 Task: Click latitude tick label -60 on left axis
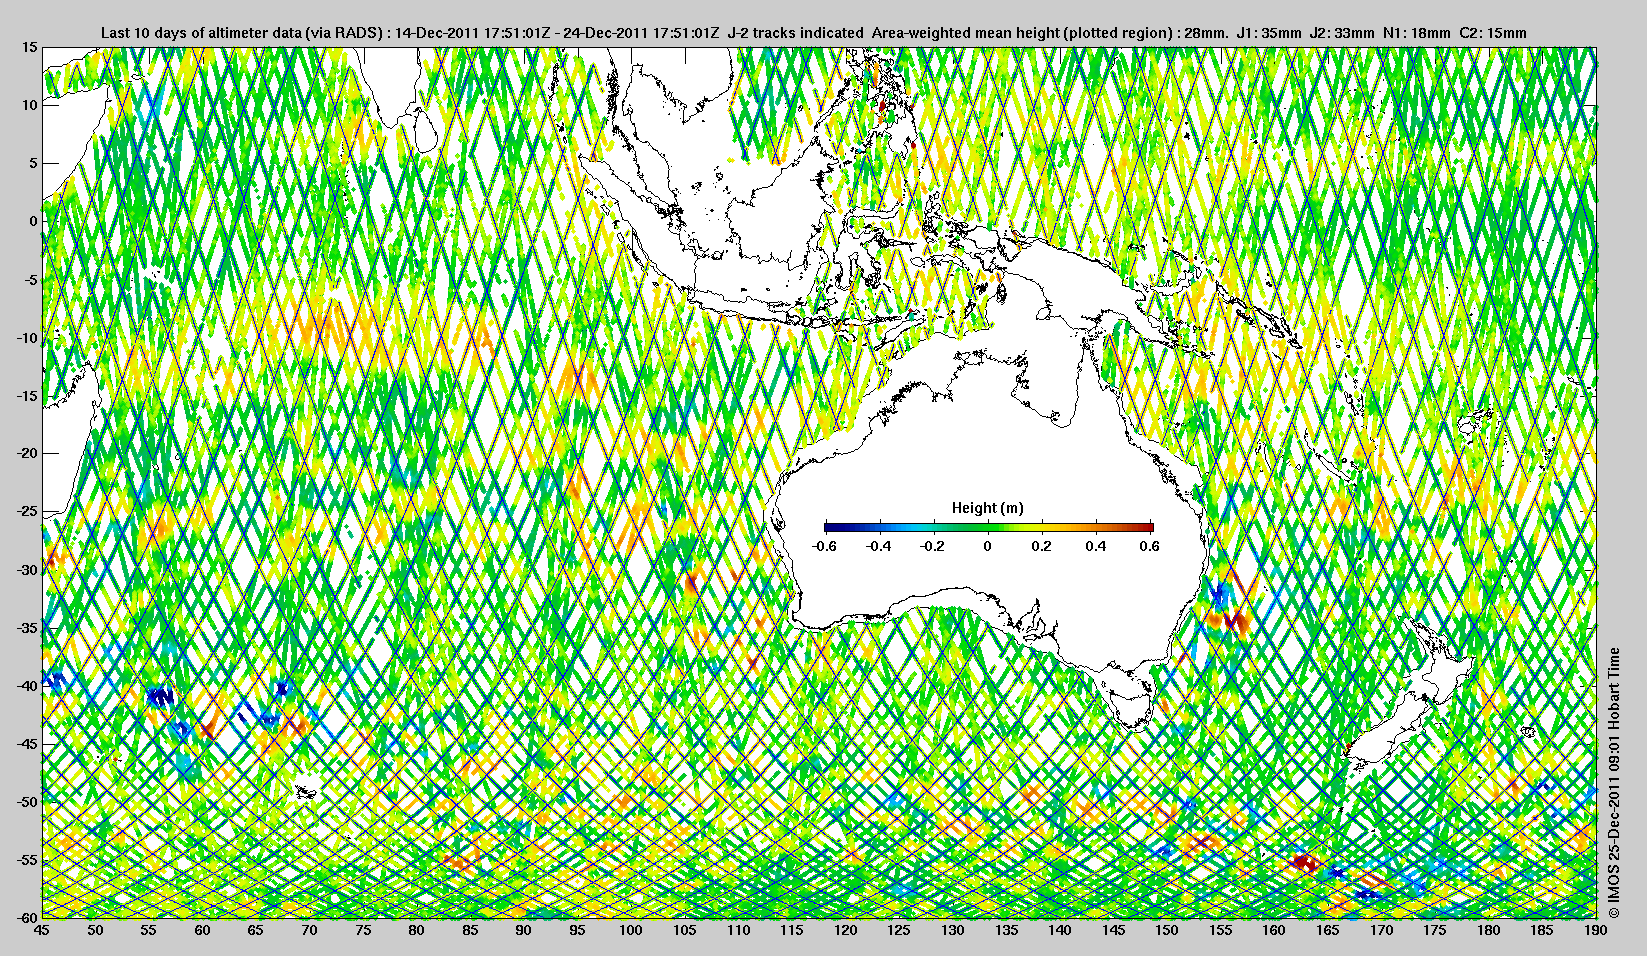coord(26,917)
